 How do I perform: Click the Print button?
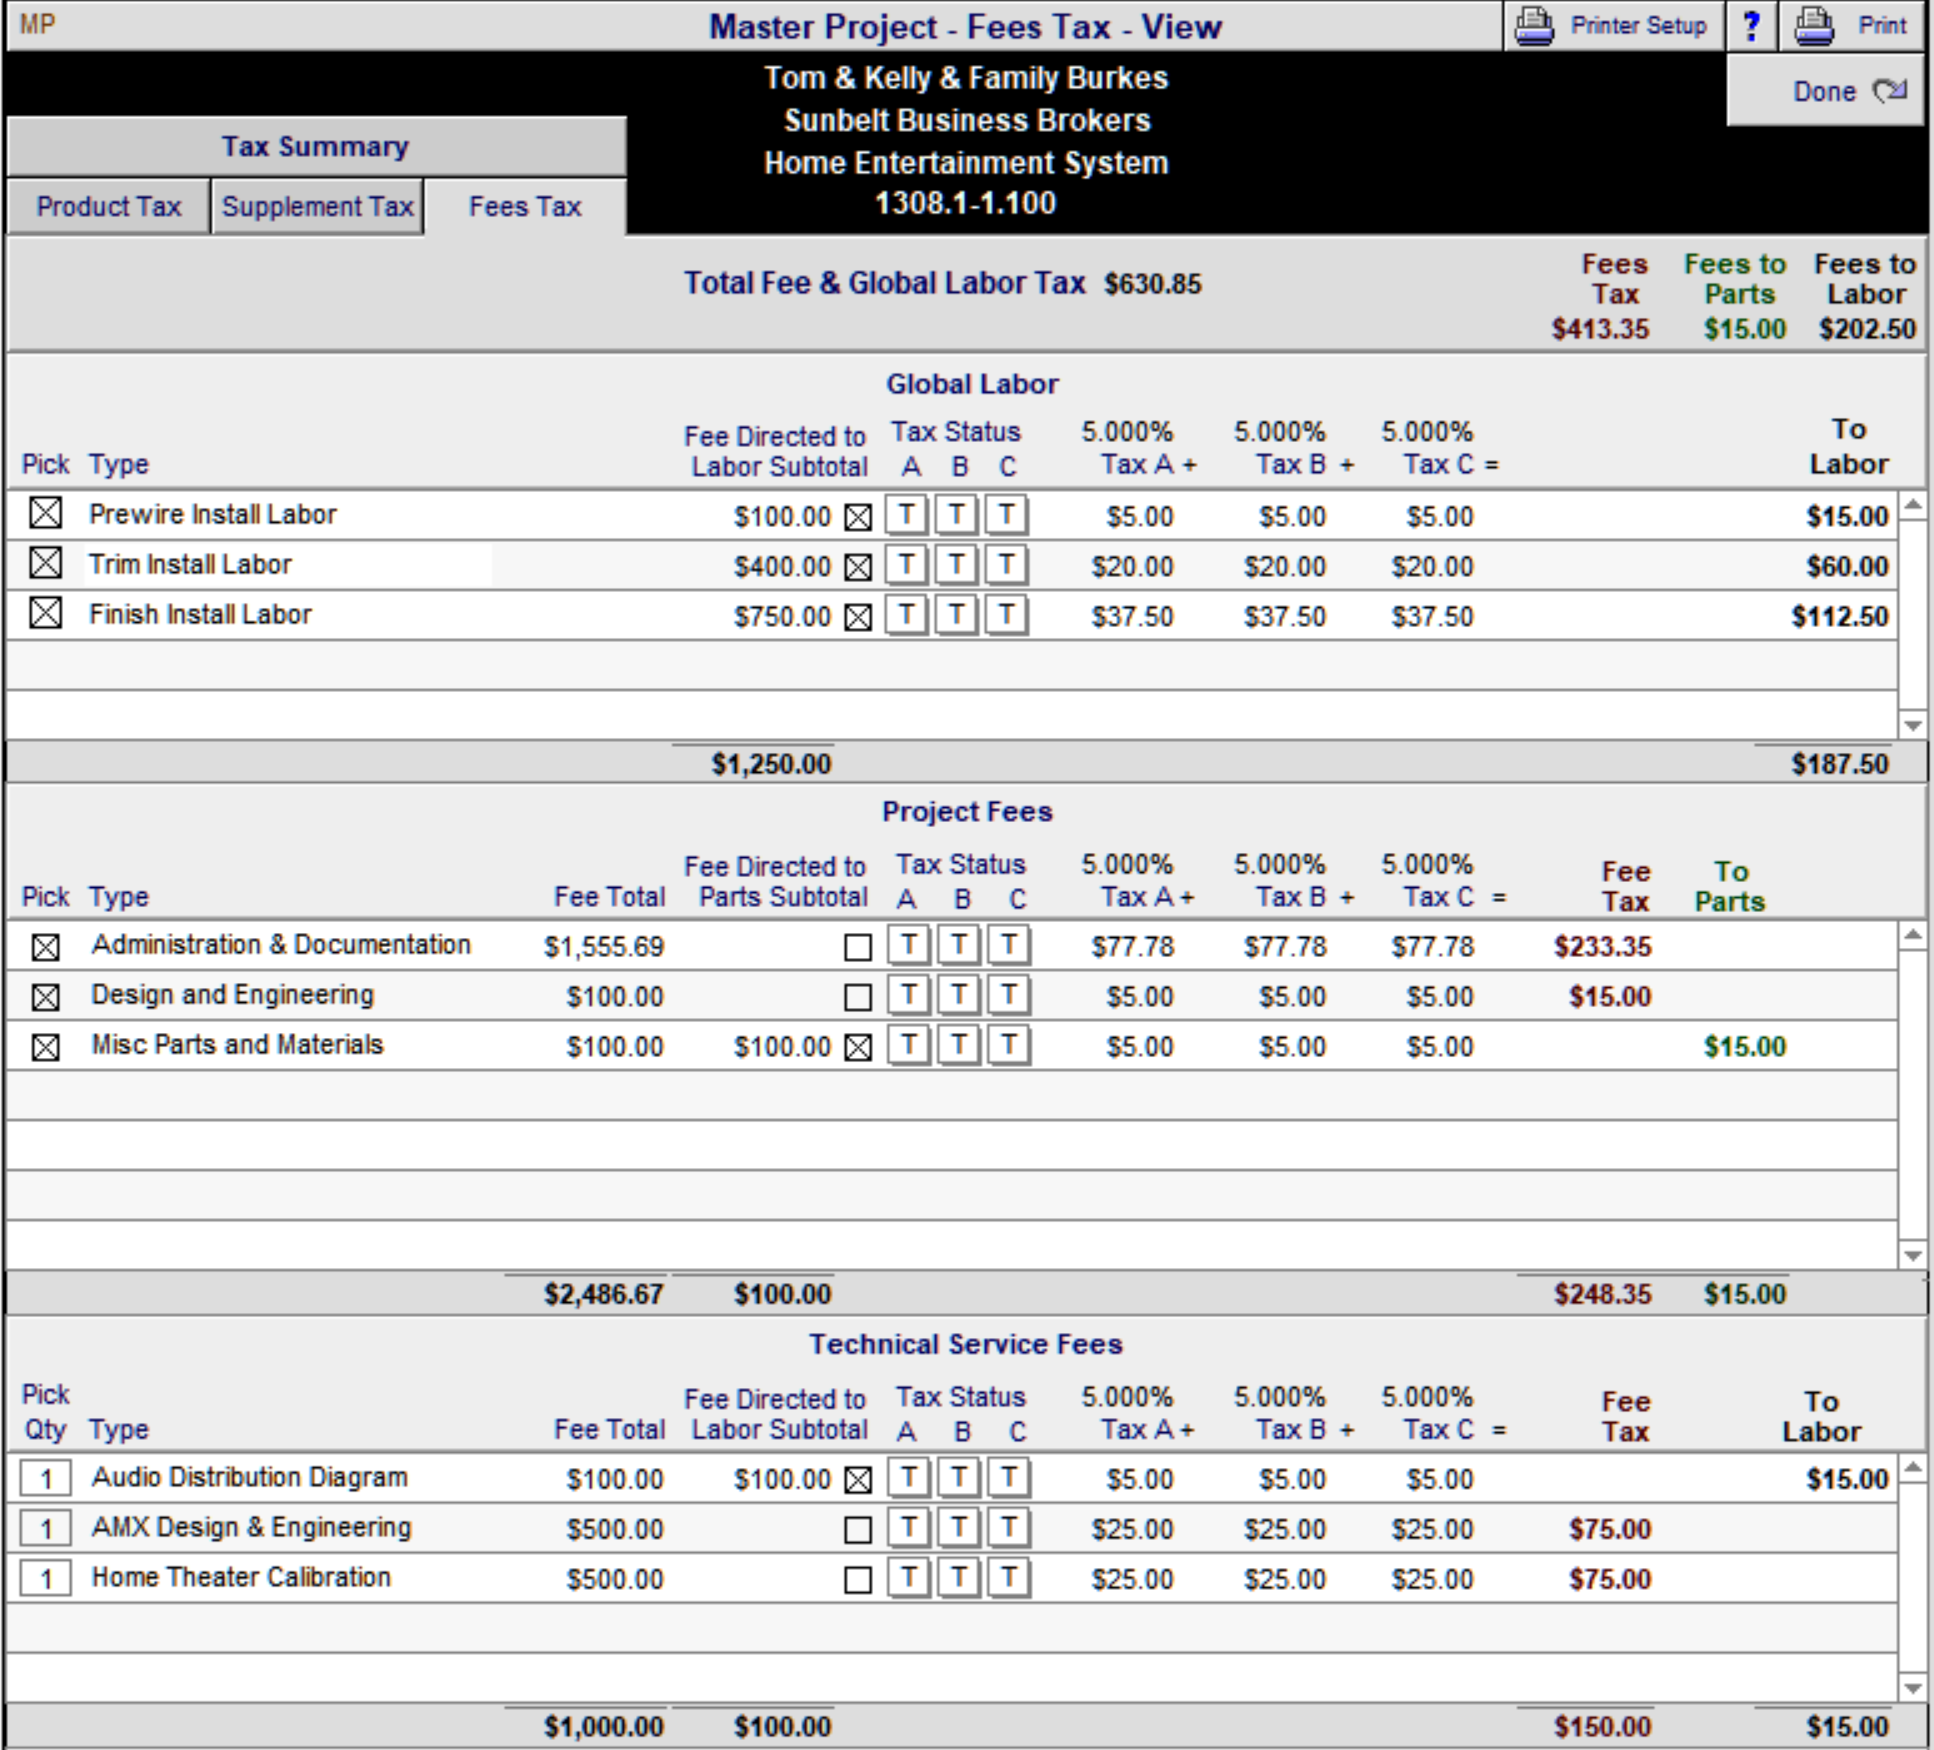[1852, 26]
